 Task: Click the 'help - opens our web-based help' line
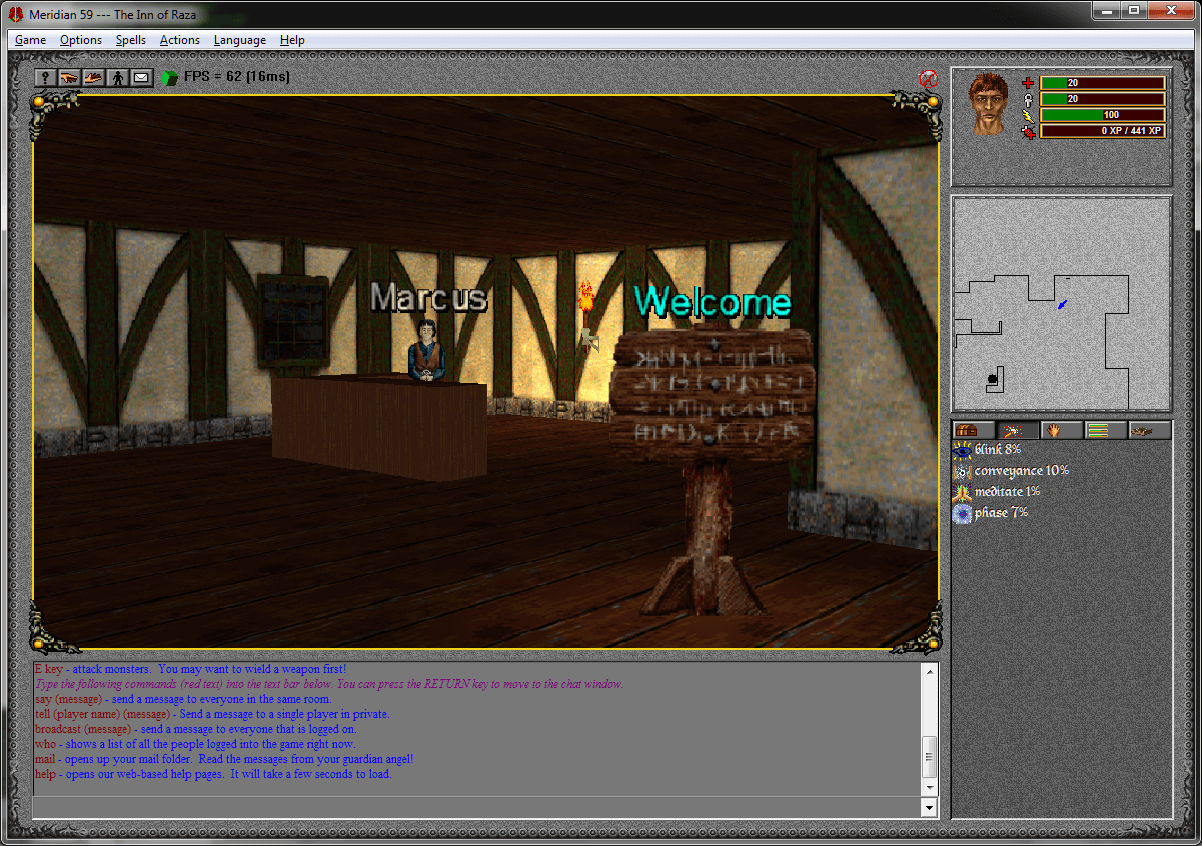point(213,774)
